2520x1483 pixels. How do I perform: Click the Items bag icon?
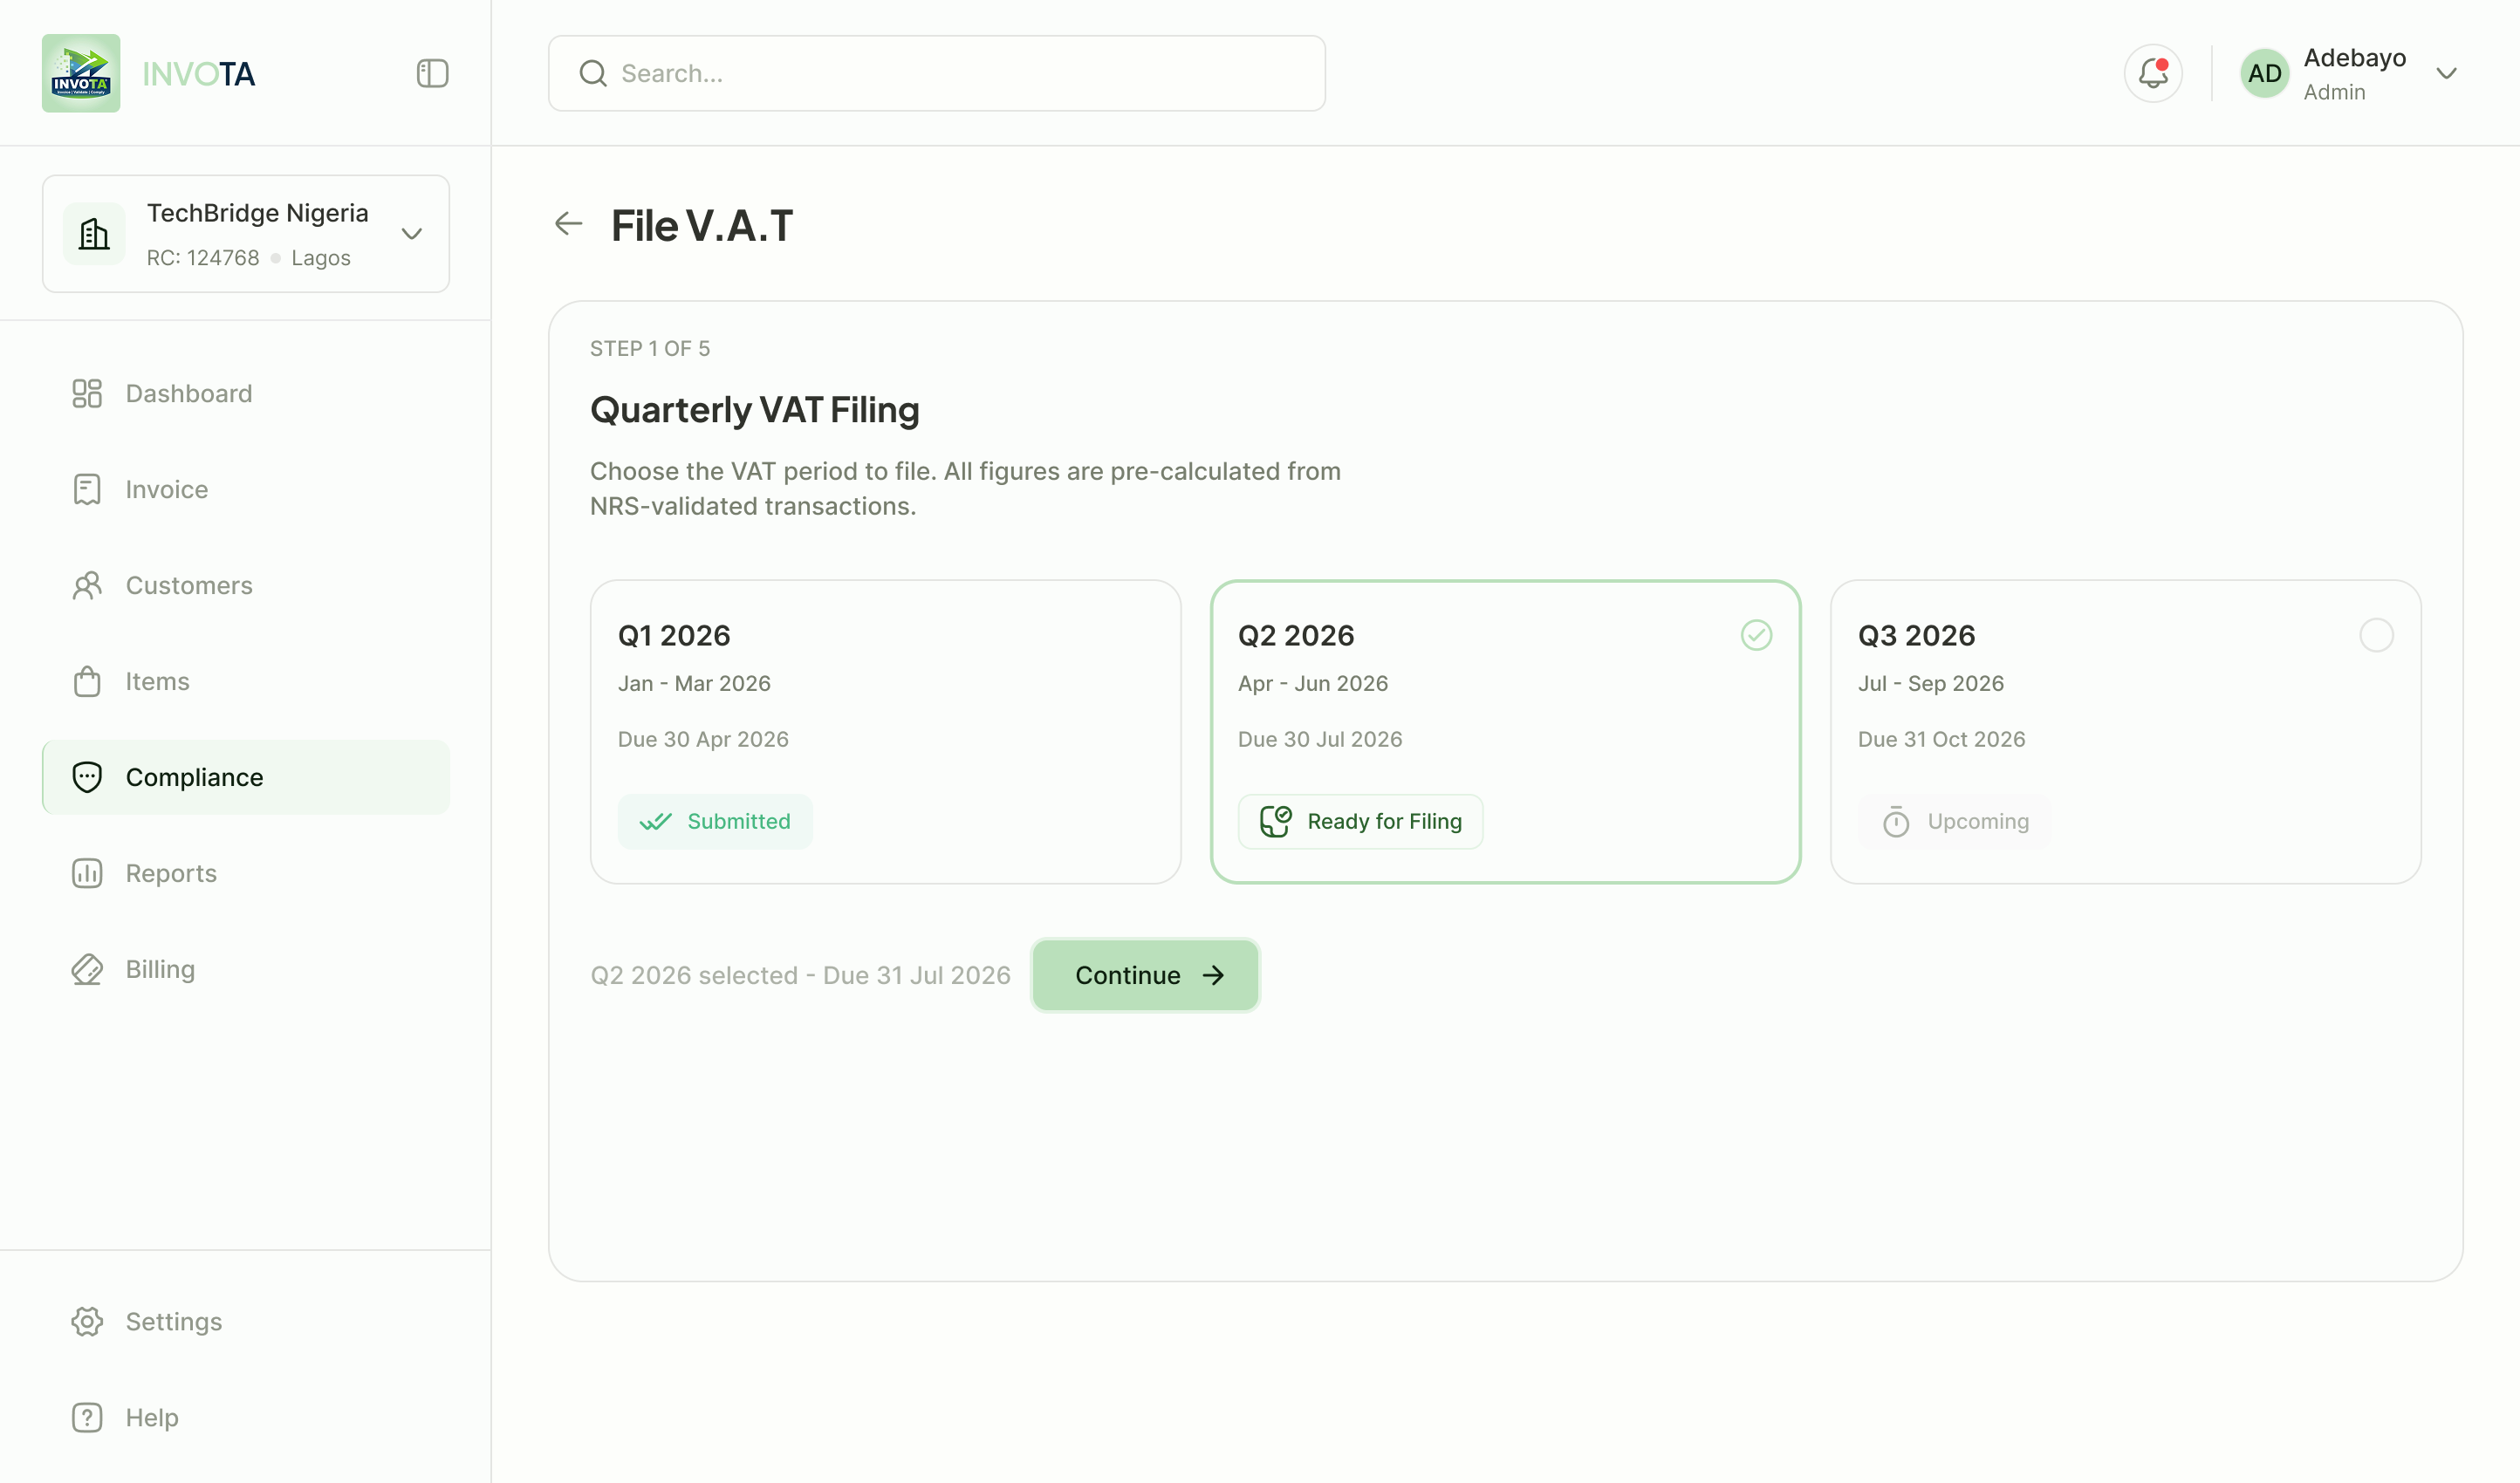(87, 681)
